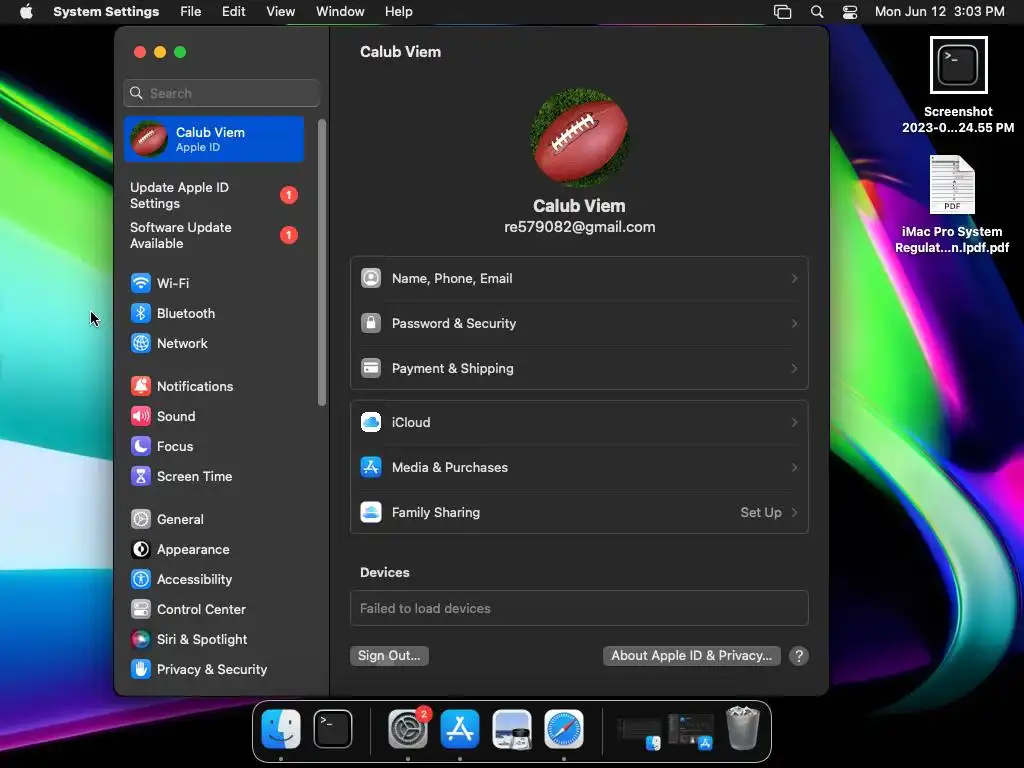Click the Media & Purchases App Store icon
The image size is (1024, 768).
[x=371, y=467]
